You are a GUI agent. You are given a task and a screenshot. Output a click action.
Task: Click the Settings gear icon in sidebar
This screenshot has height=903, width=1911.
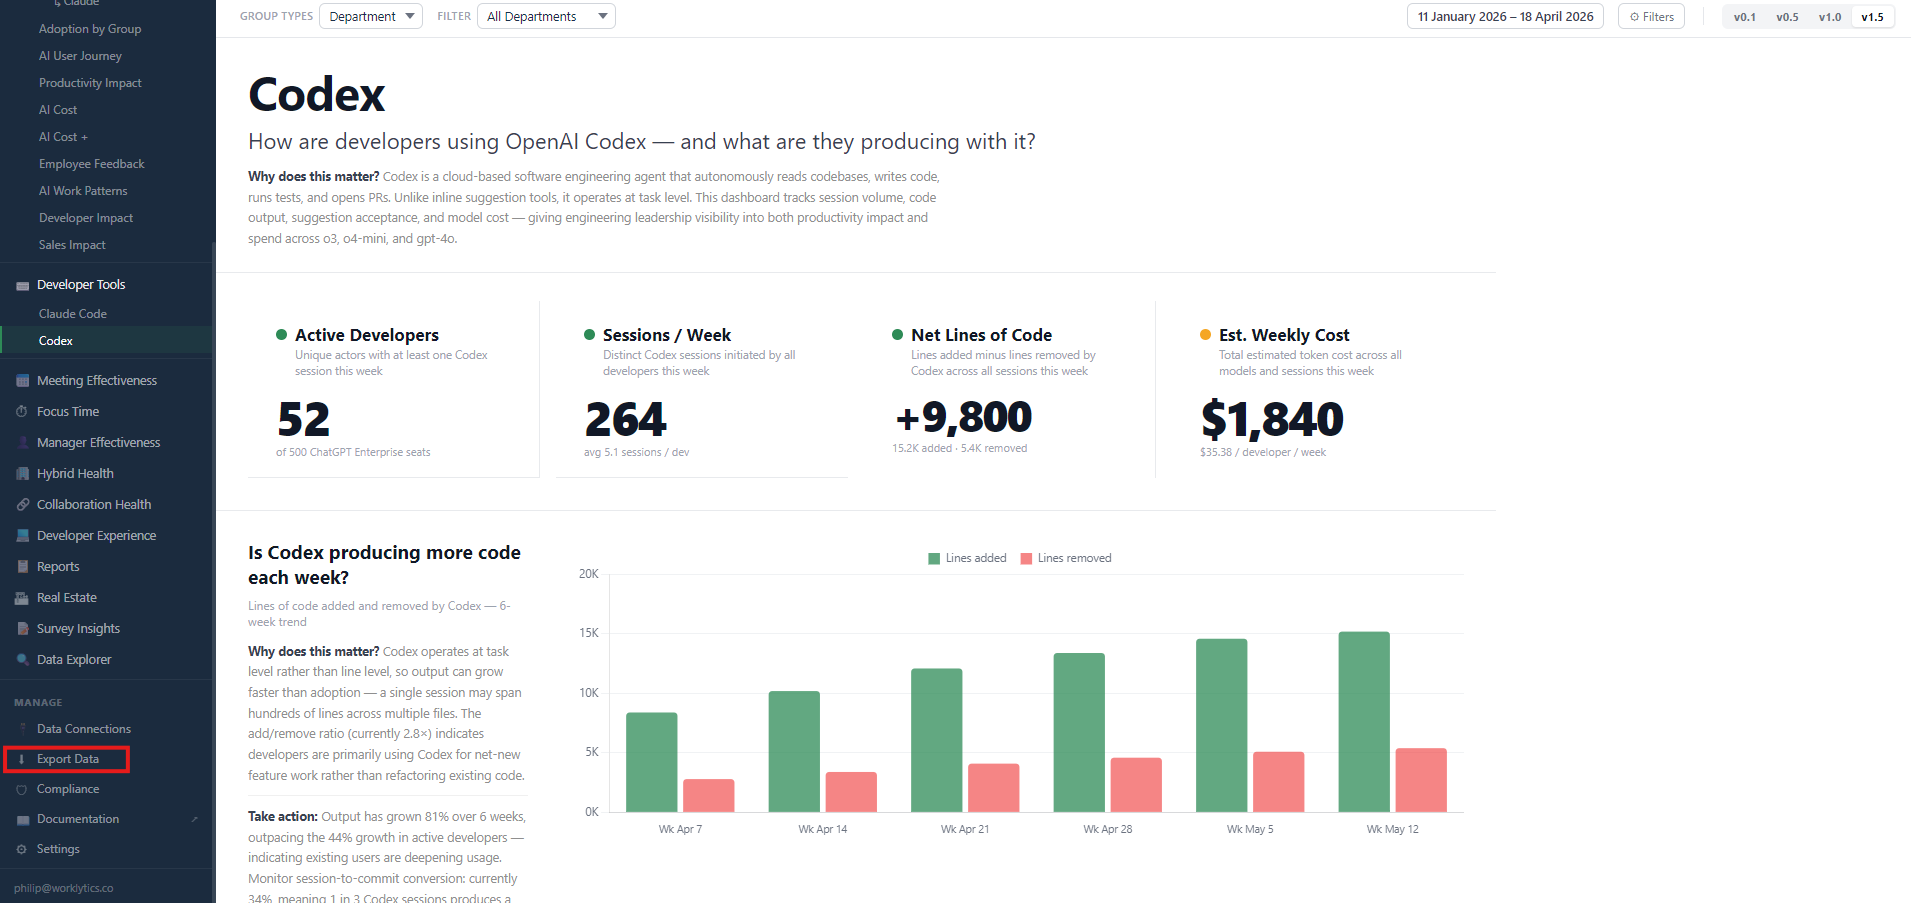coord(22,850)
